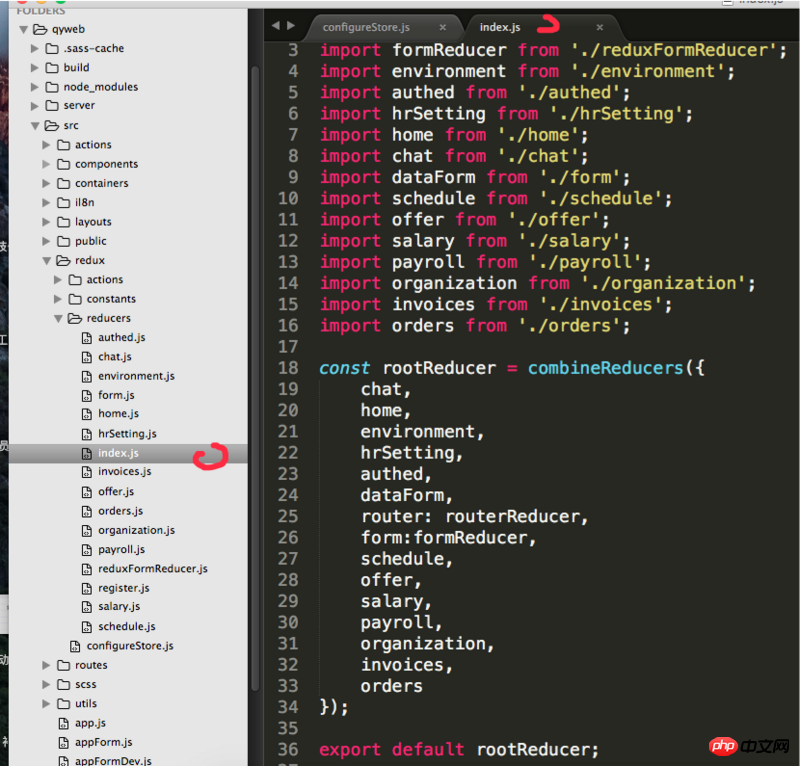The width and height of the screenshot is (800, 766).
Task: Click the folder icon beside components
Action: [63, 164]
